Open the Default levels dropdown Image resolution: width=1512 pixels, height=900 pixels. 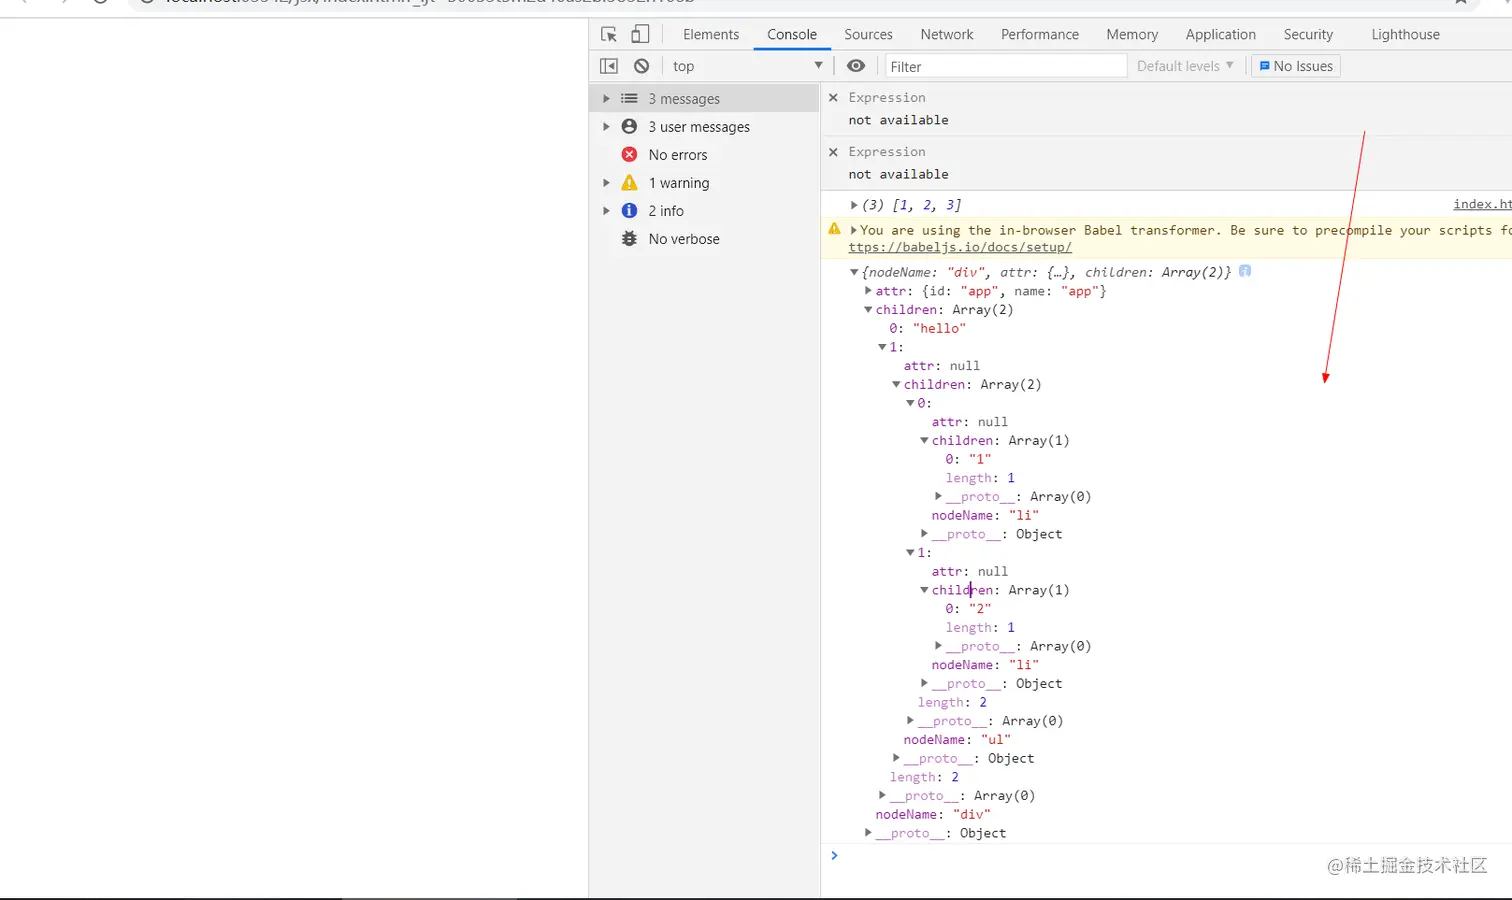click(1184, 66)
